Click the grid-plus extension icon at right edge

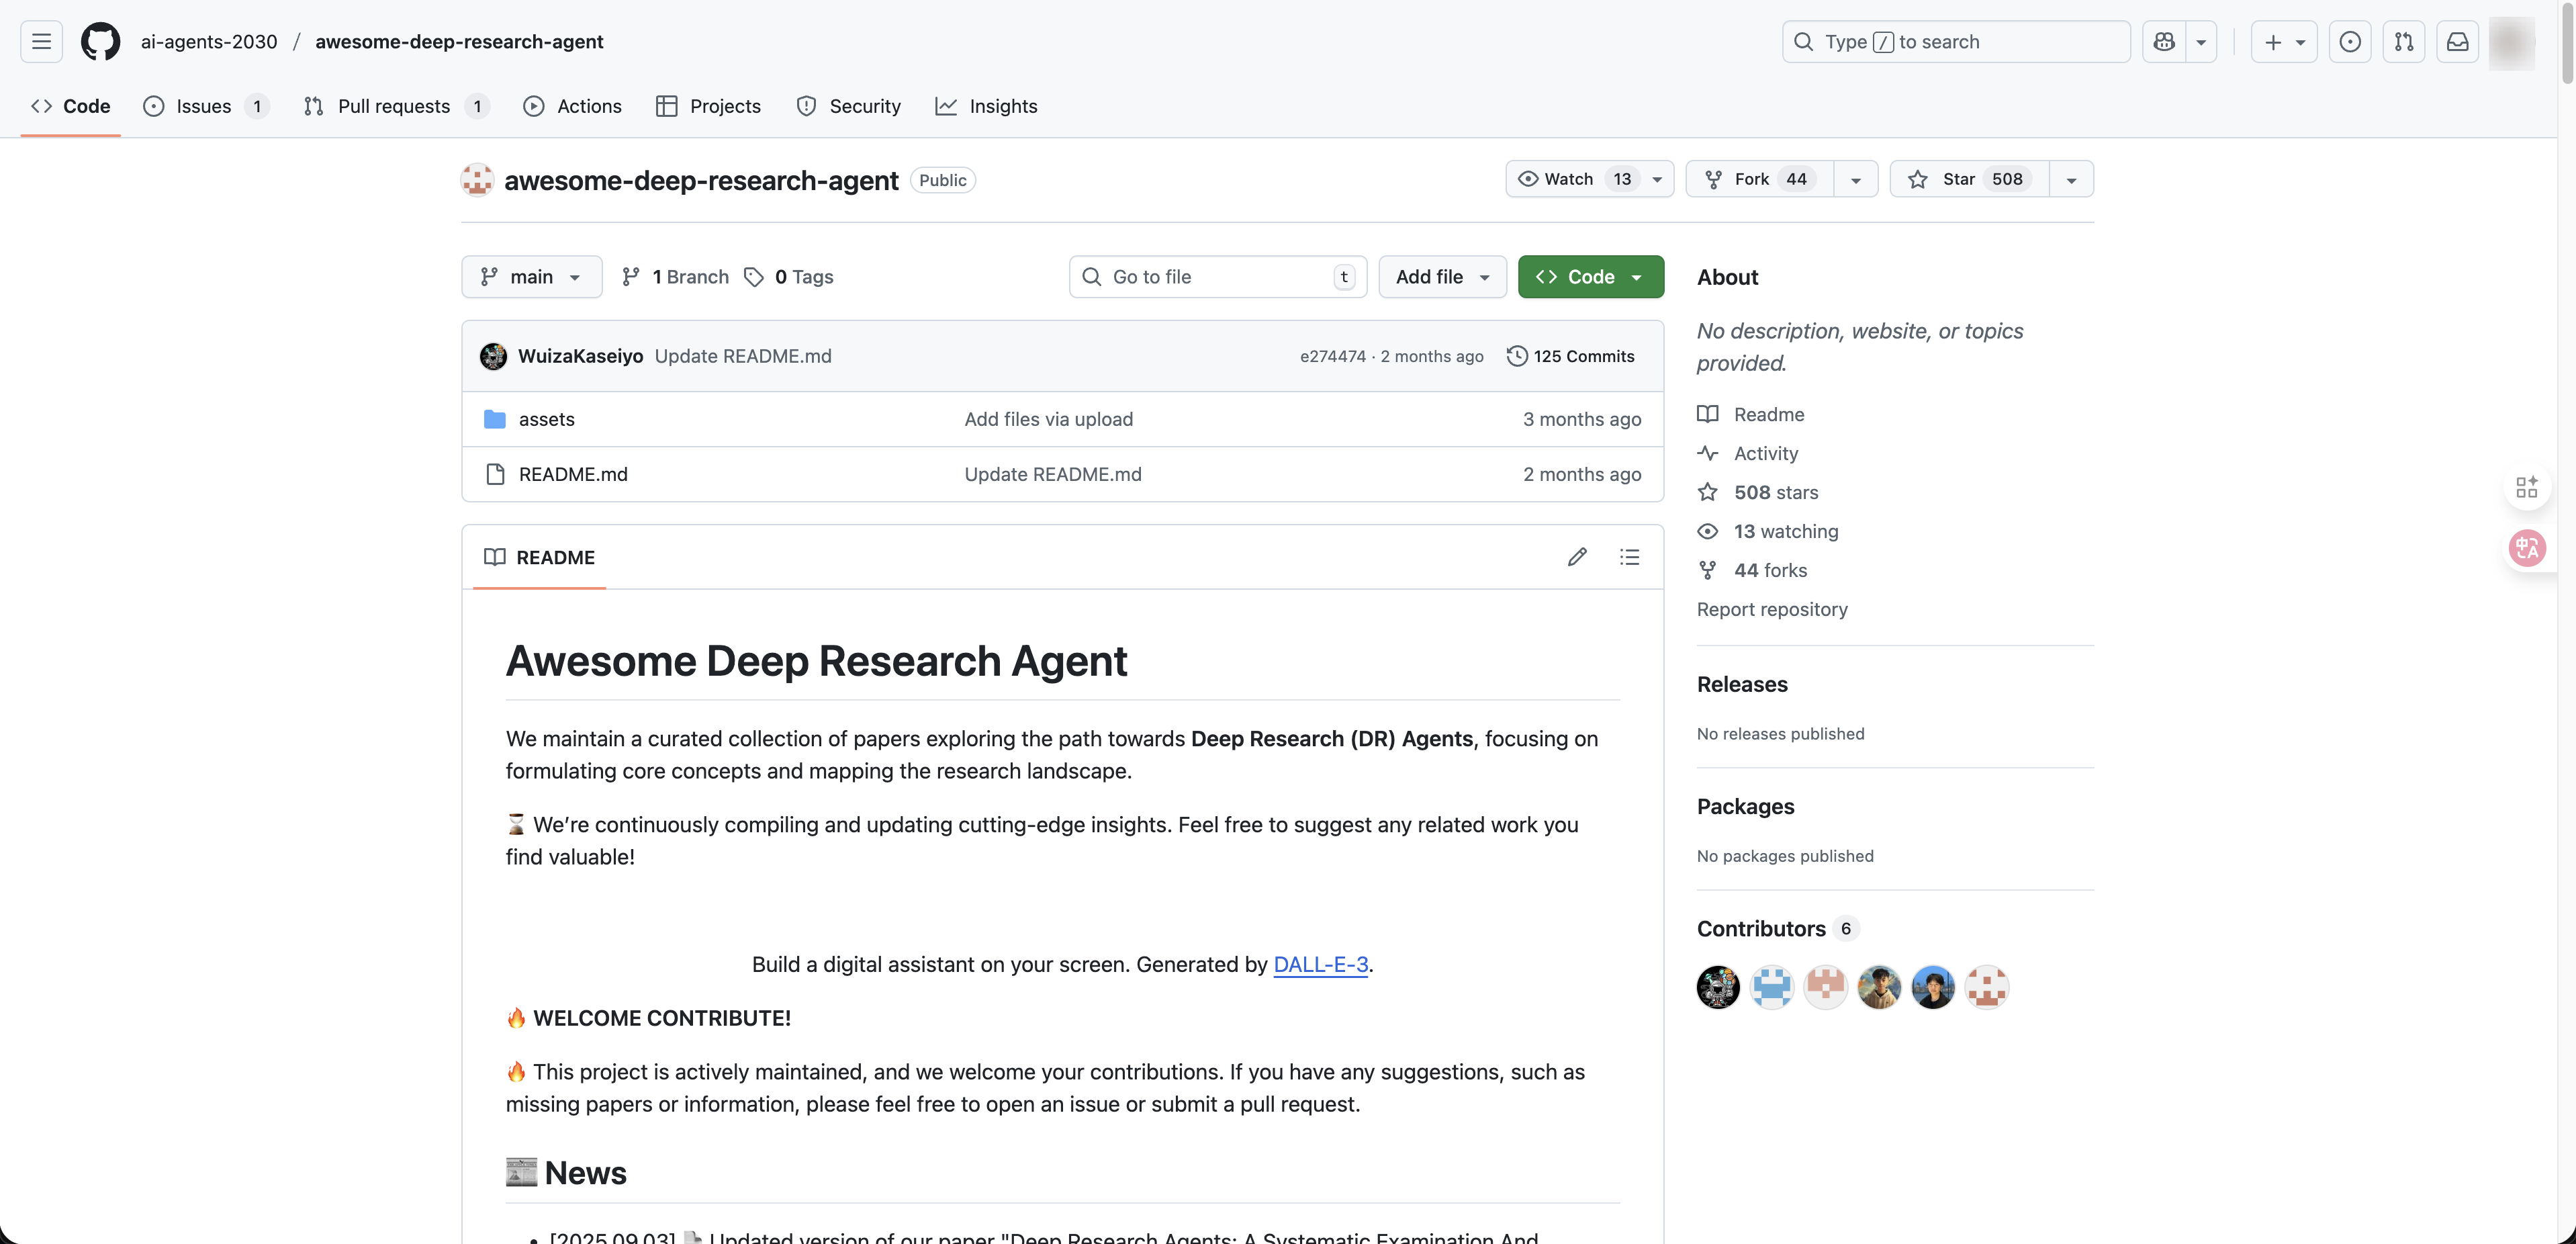(x=2527, y=487)
